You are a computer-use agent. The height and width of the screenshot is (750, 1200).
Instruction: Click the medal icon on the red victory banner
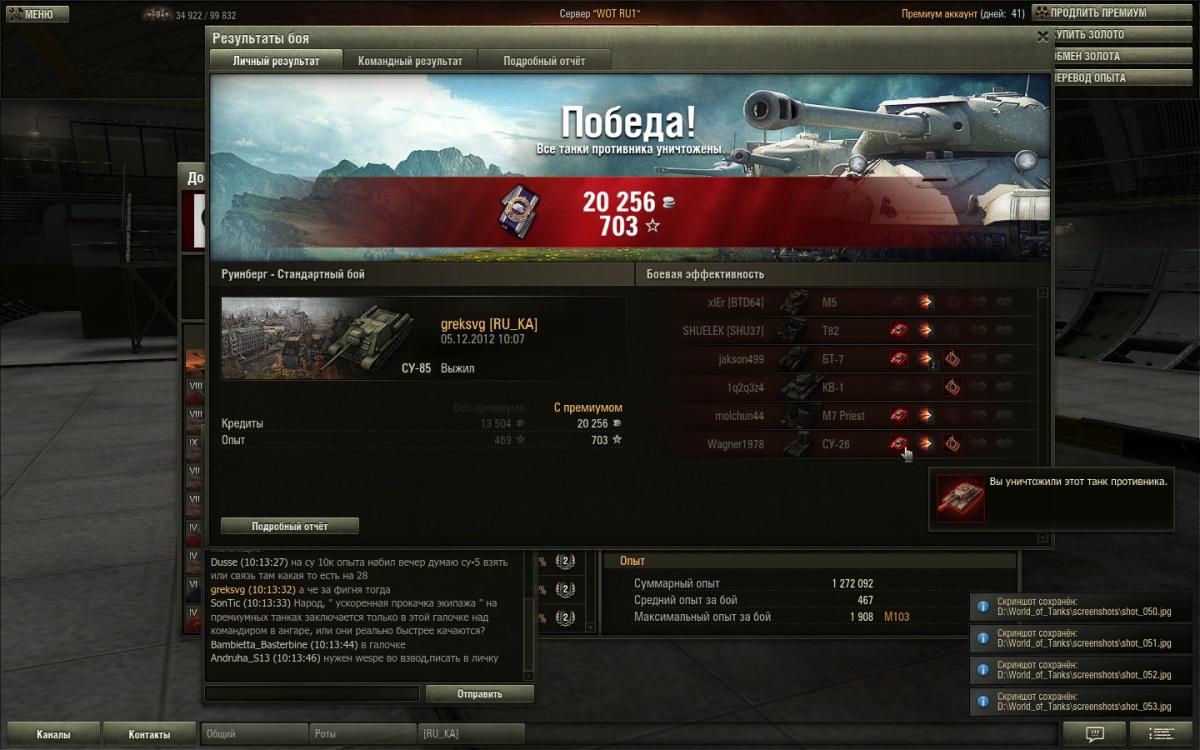tap(515, 210)
